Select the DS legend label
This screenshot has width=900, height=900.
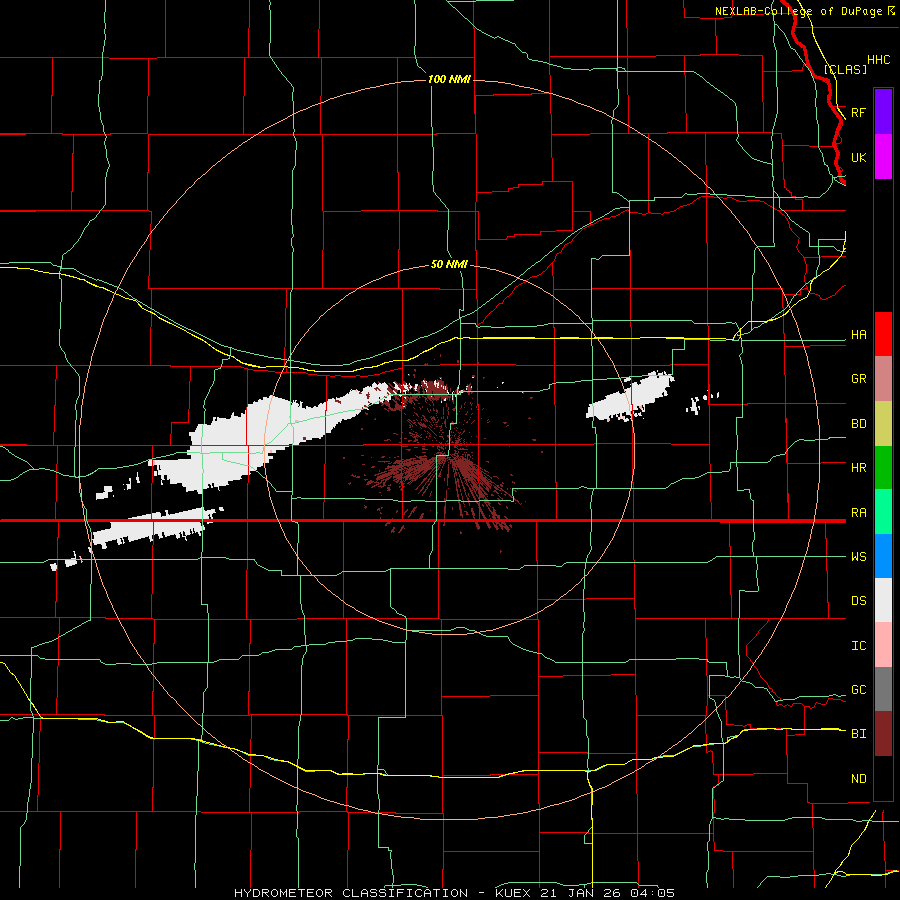(x=858, y=601)
